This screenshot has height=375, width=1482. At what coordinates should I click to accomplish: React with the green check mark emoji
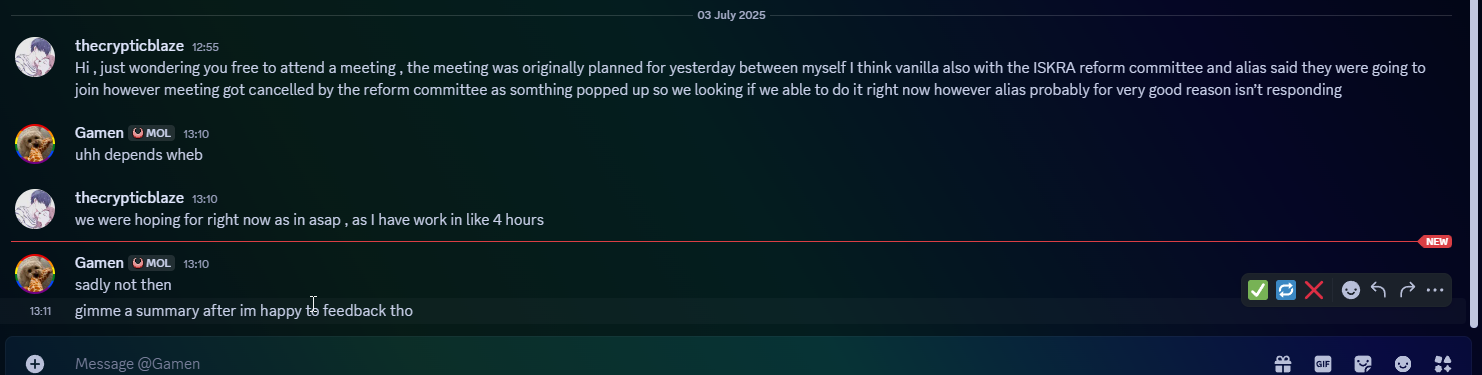[1258, 290]
